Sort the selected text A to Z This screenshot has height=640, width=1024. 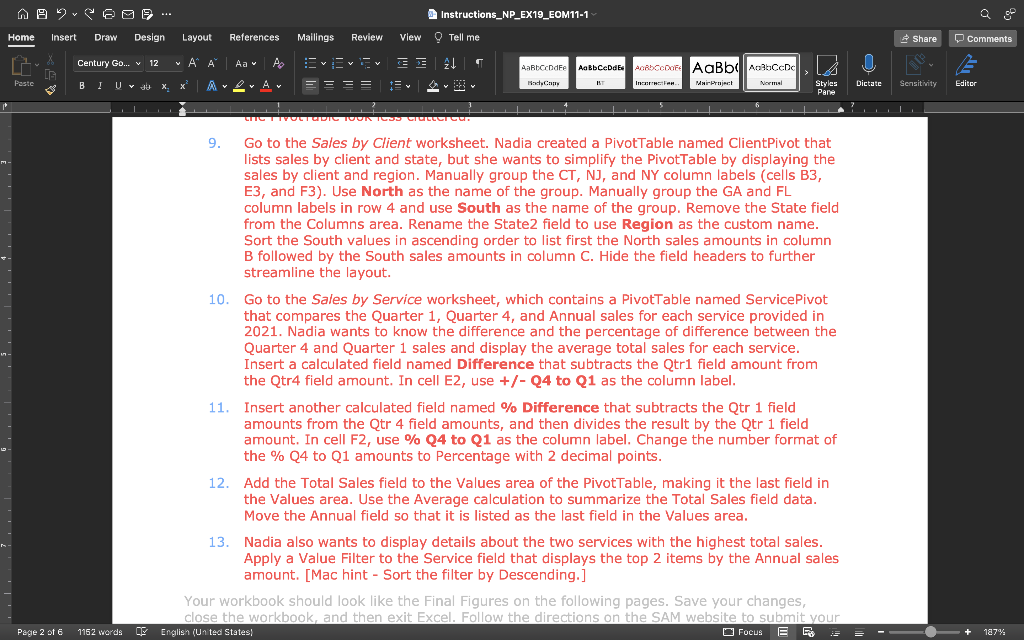pyautogui.click(x=450, y=63)
